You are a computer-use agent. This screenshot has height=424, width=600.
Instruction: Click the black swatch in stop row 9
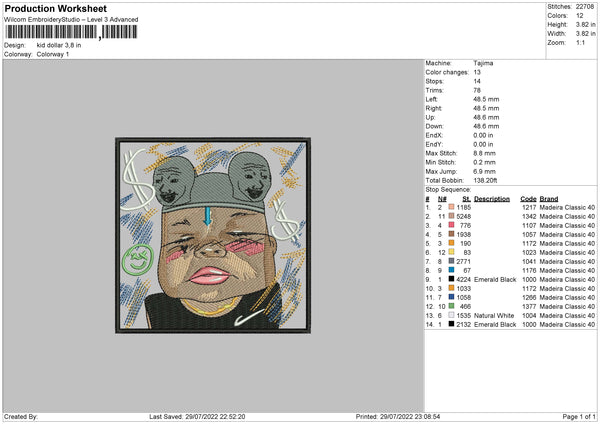[x=452, y=279]
